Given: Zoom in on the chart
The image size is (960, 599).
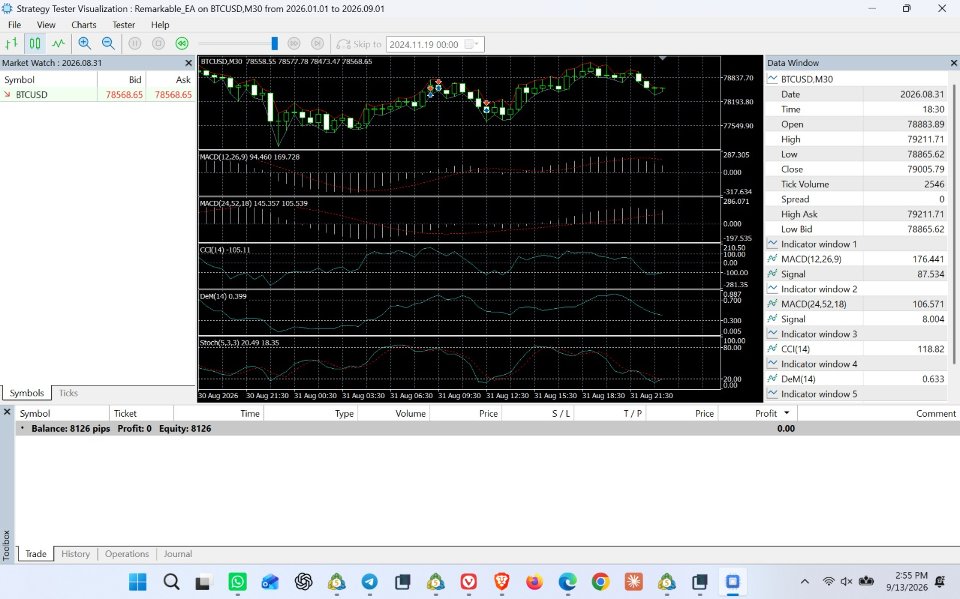Looking at the screenshot, I should pos(84,43).
